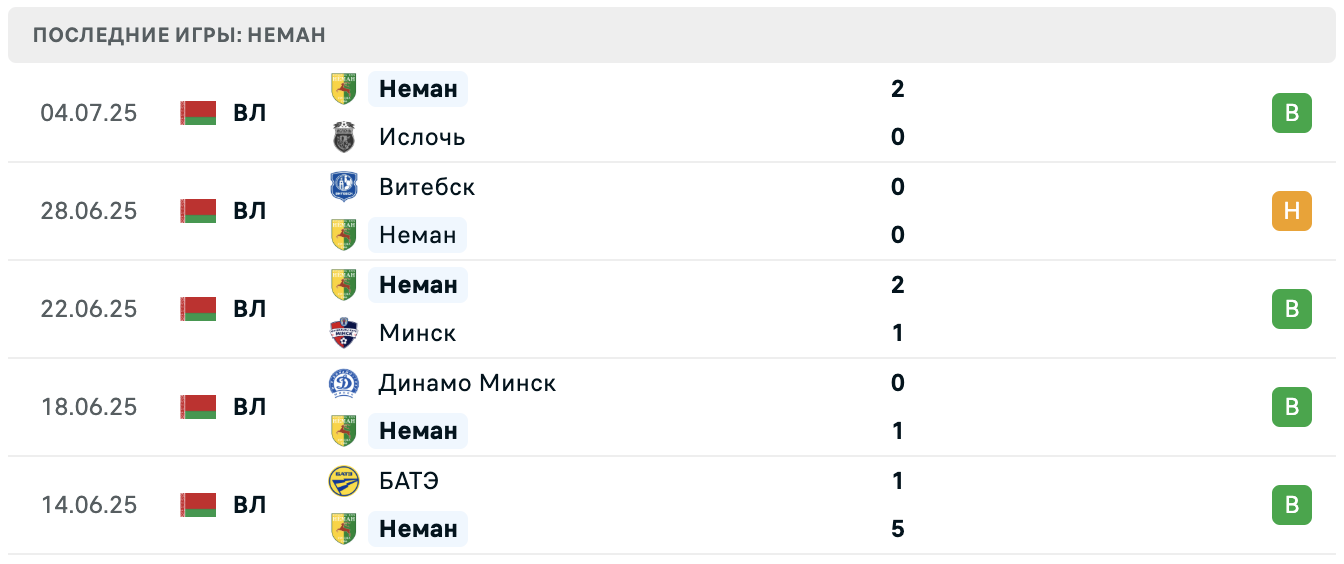The image size is (1344, 564).
Task: Click the orange draw badge 'Н'
Action: pyautogui.click(x=1291, y=211)
